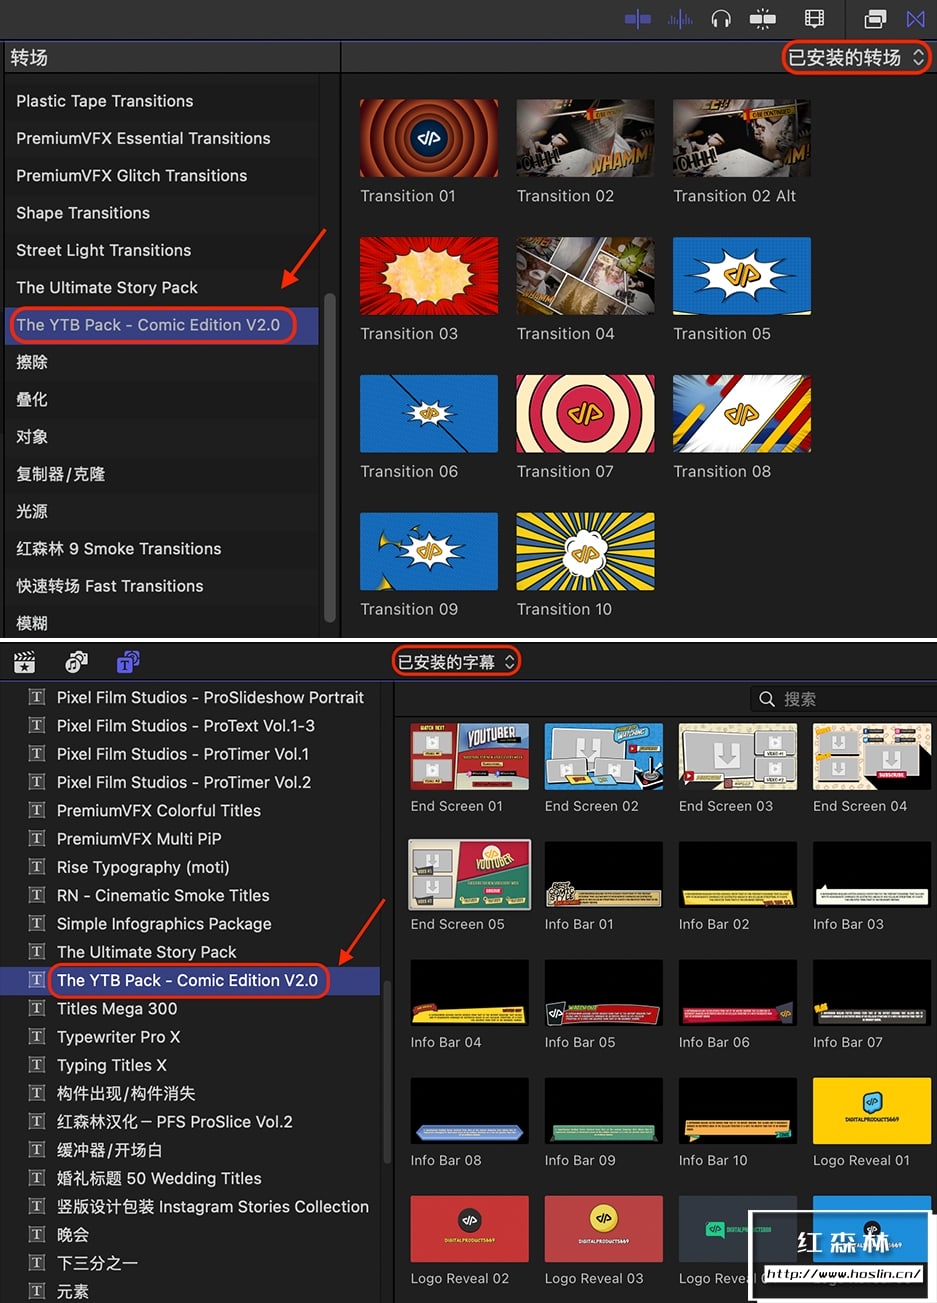Click the 搜索 search field
Image resolution: width=937 pixels, height=1303 pixels.
click(x=842, y=699)
